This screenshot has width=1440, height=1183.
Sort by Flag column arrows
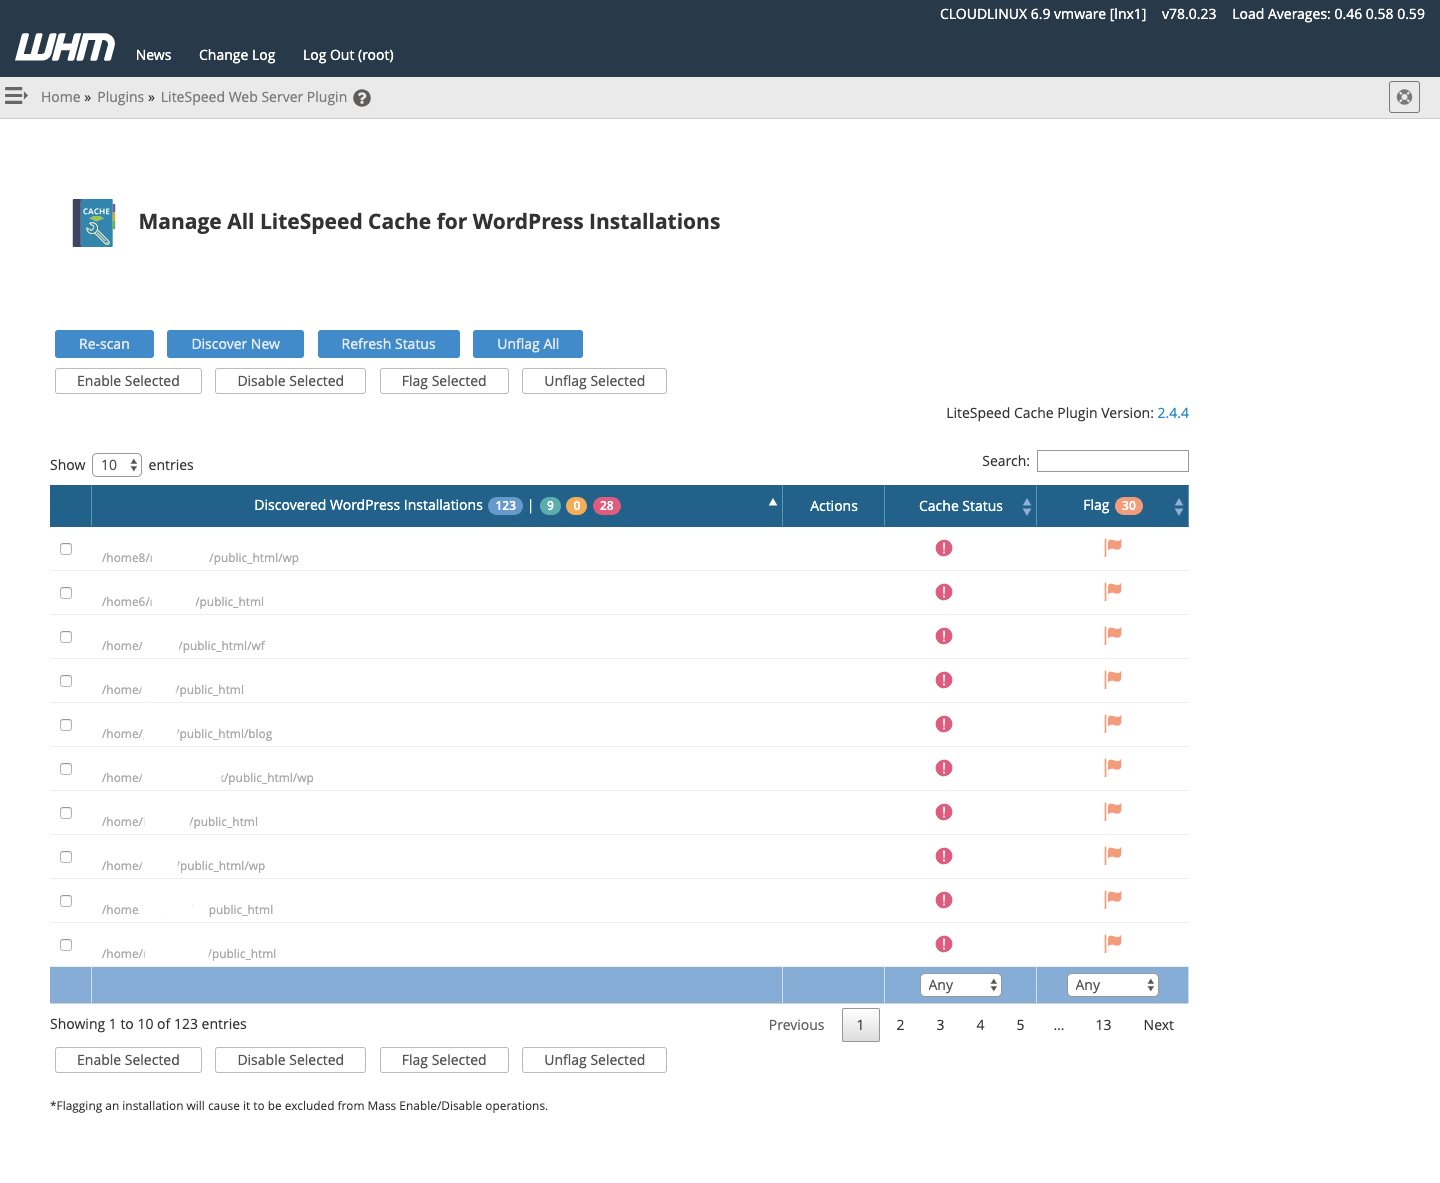[x=1179, y=507]
